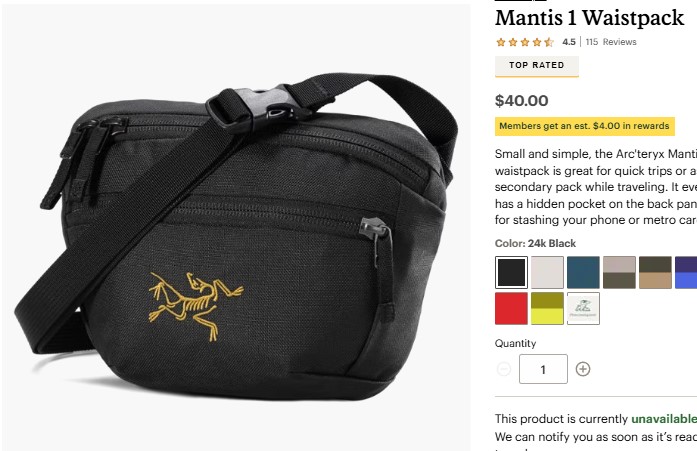Click the 4.5 rating number
Image resolution: width=697 pixels, height=451 pixels.
(x=569, y=42)
